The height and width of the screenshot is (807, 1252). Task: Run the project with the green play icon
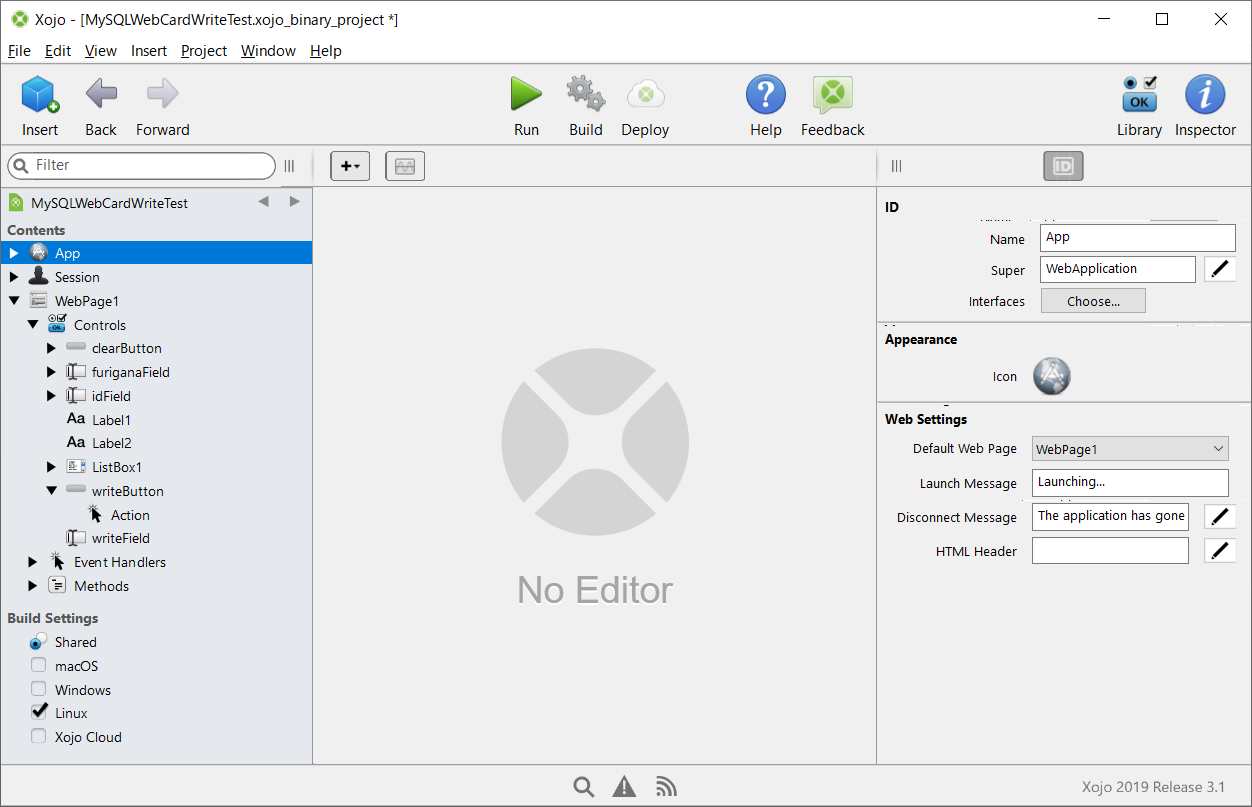pos(526,94)
